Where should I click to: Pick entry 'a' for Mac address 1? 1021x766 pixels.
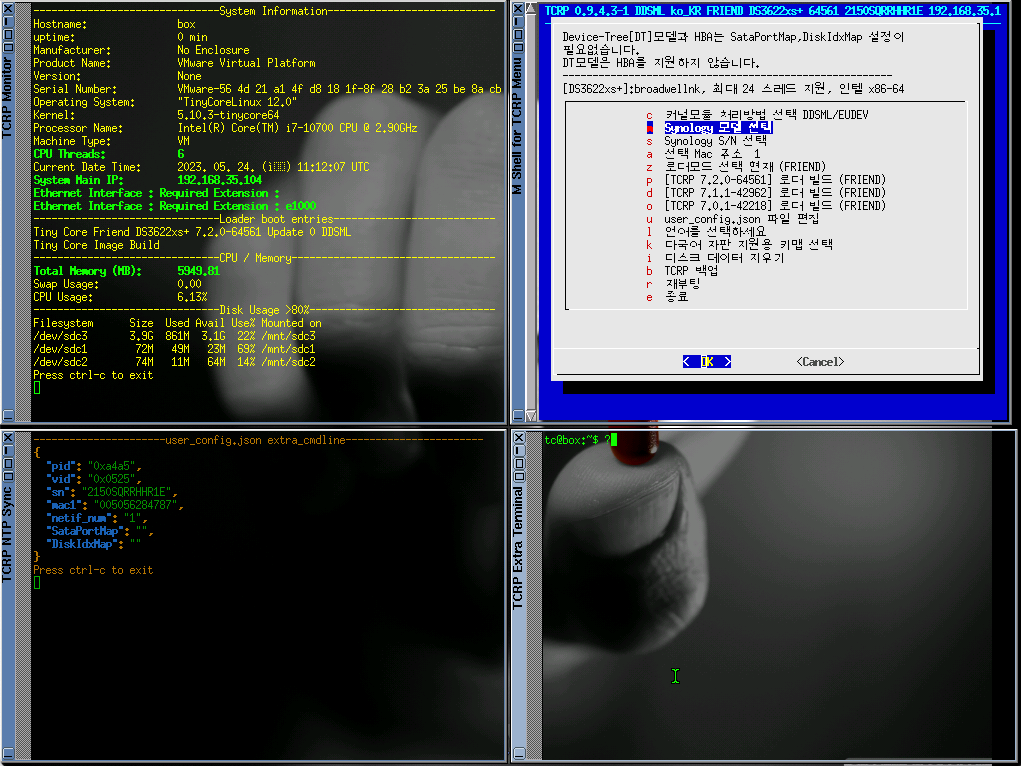pos(703,154)
